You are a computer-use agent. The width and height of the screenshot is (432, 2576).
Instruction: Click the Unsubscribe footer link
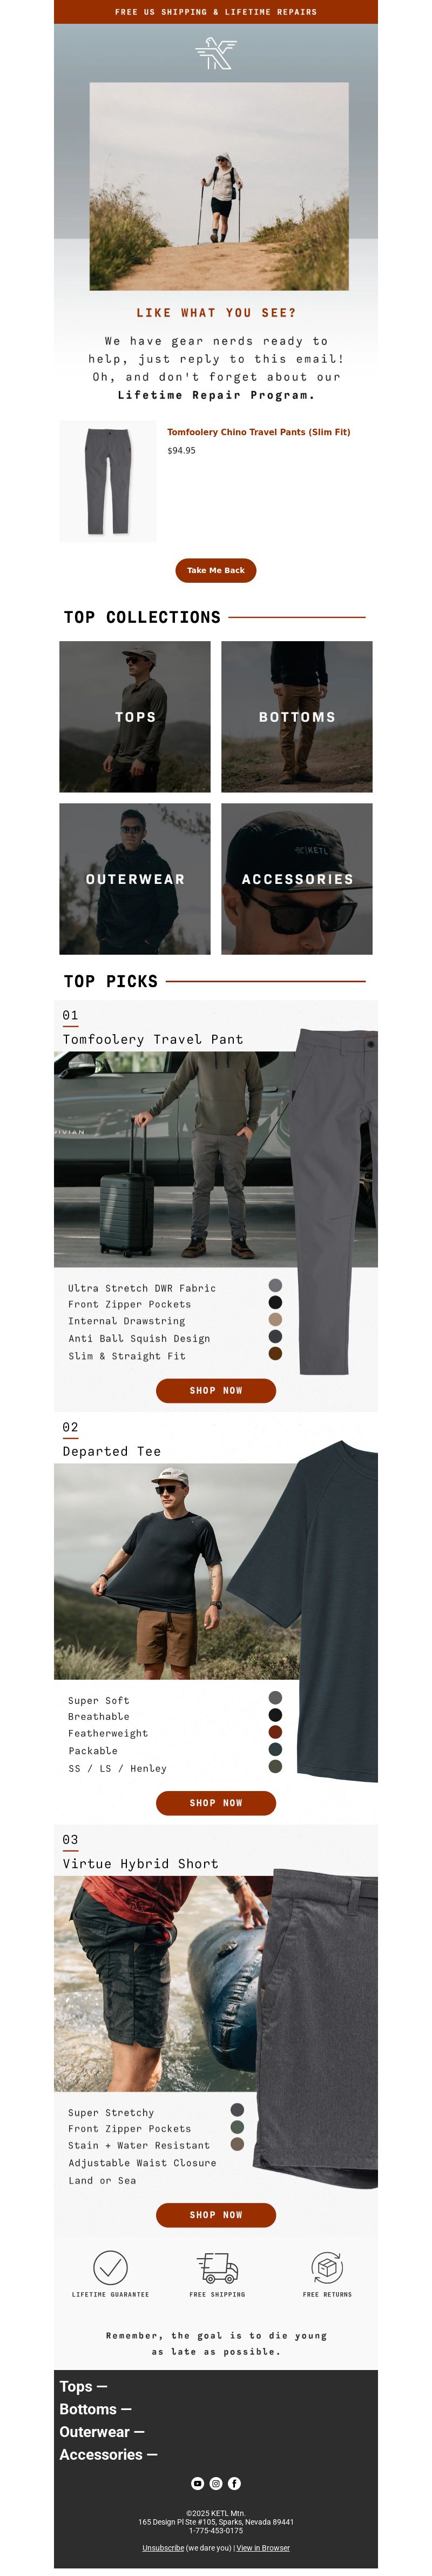click(x=163, y=2548)
